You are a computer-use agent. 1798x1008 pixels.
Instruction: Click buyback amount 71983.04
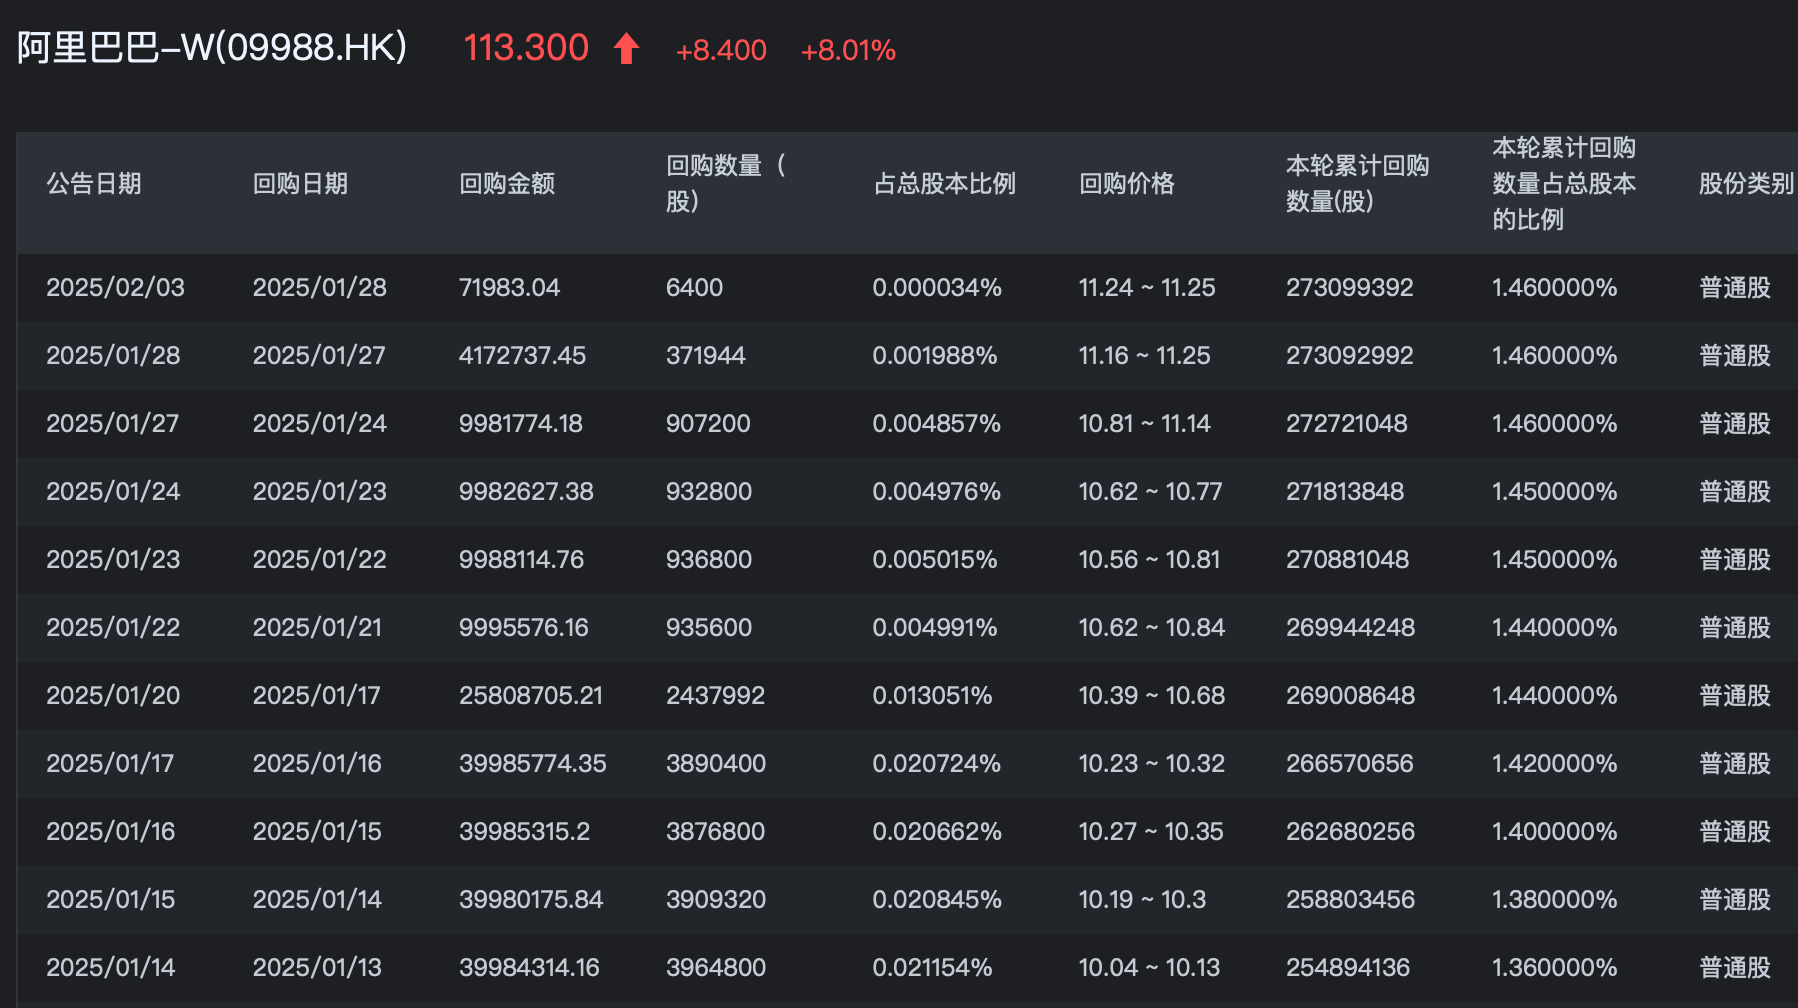pos(509,288)
